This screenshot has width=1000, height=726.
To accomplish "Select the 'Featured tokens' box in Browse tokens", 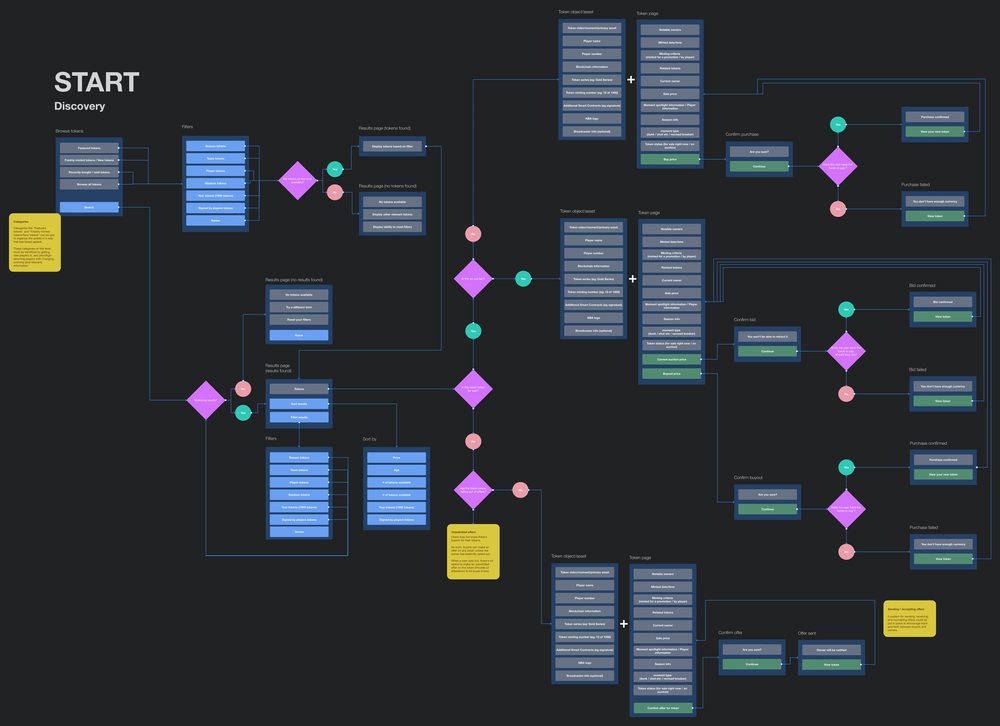I will point(89,148).
